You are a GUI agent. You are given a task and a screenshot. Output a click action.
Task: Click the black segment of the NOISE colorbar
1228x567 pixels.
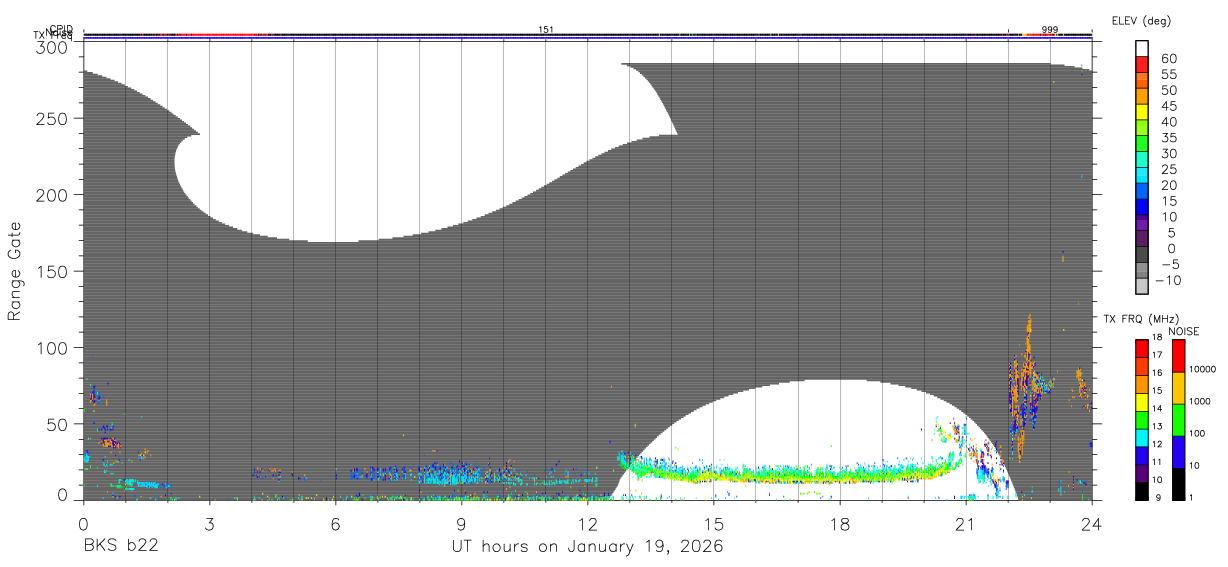(1178, 484)
